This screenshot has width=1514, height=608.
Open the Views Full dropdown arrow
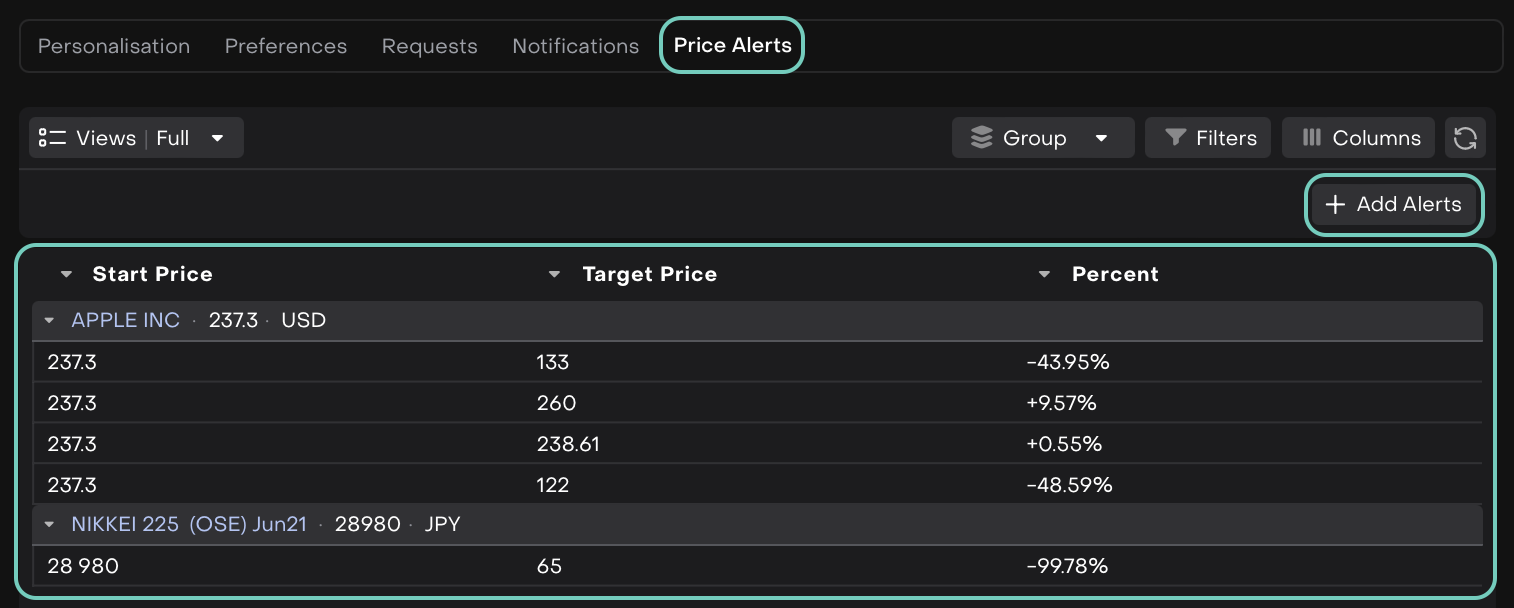tap(217, 138)
